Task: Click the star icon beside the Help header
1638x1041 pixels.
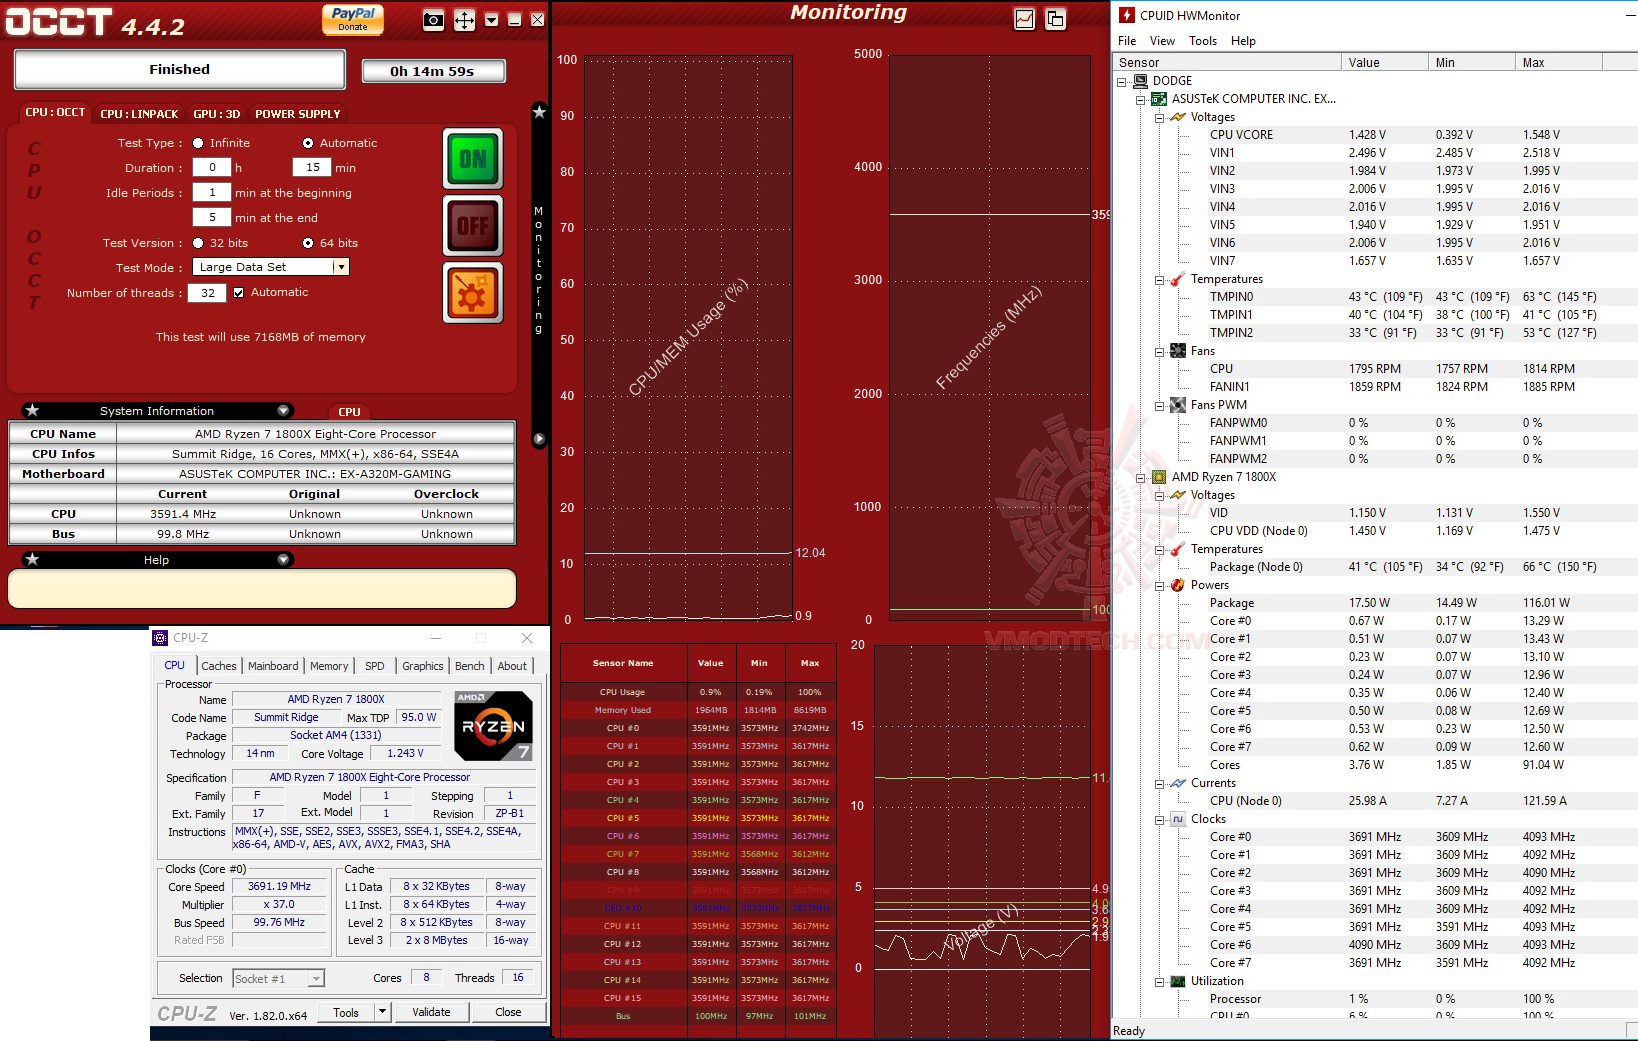Action: click(32, 559)
